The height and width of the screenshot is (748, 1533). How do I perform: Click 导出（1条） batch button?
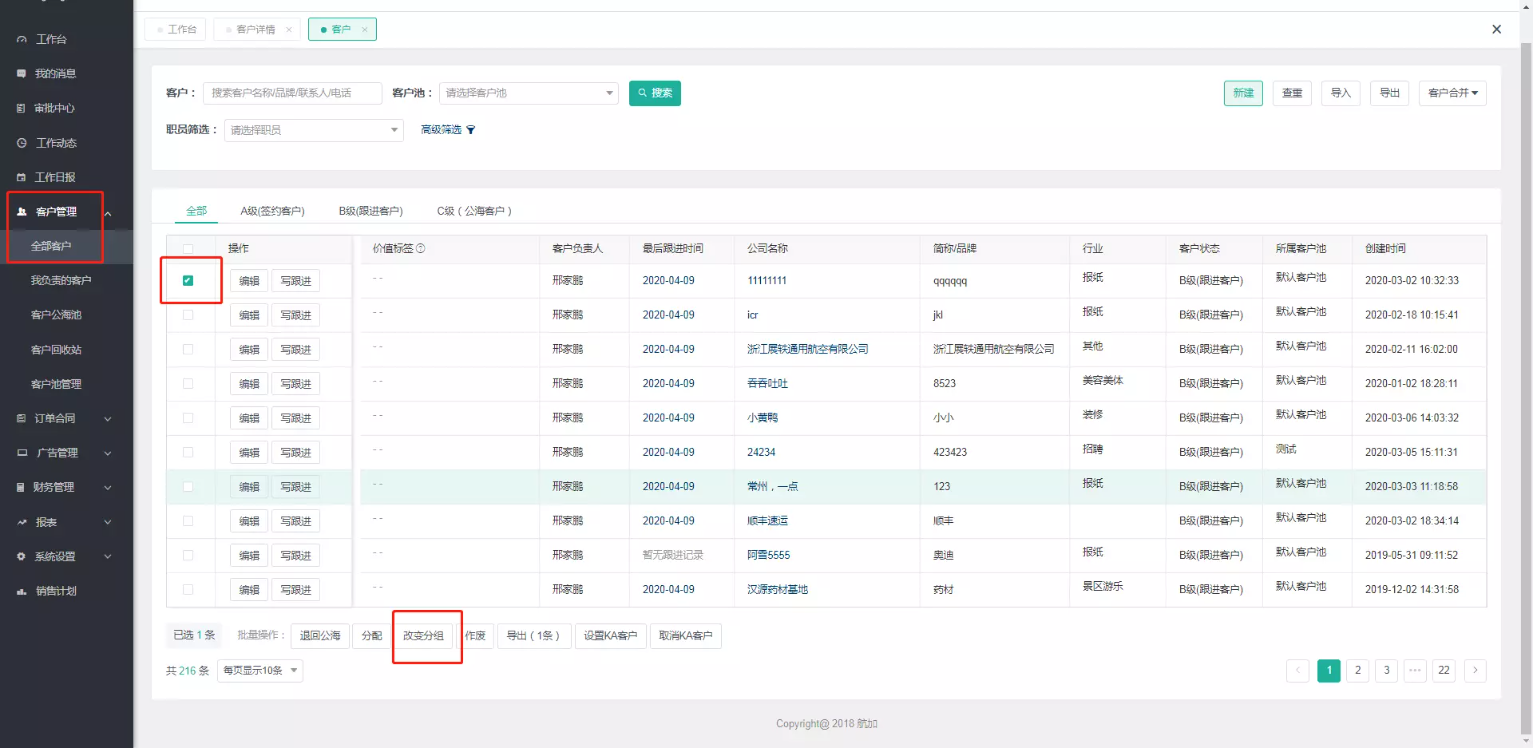(x=534, y=636)
